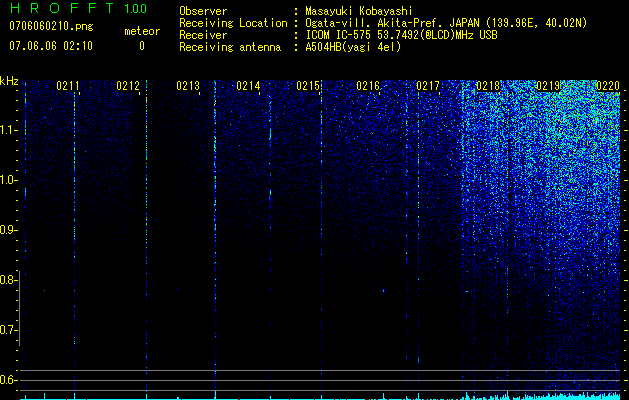Screen dimensions: 629x400
Task: Click the meteor count label
Action: coord(142,31)
